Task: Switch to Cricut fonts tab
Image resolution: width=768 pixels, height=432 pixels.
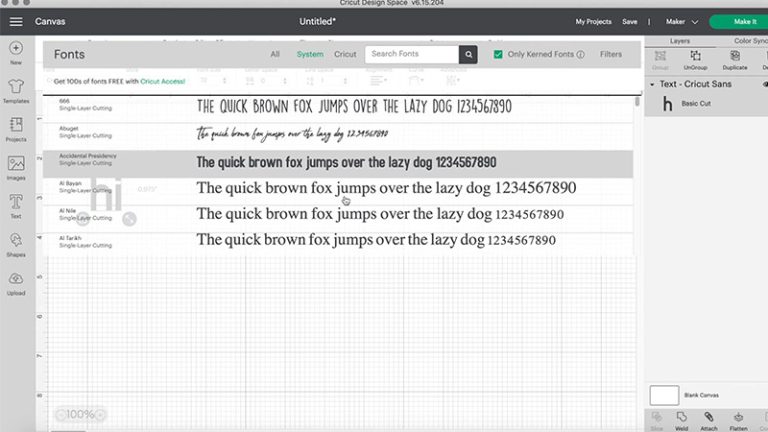Action: point(345,54)
